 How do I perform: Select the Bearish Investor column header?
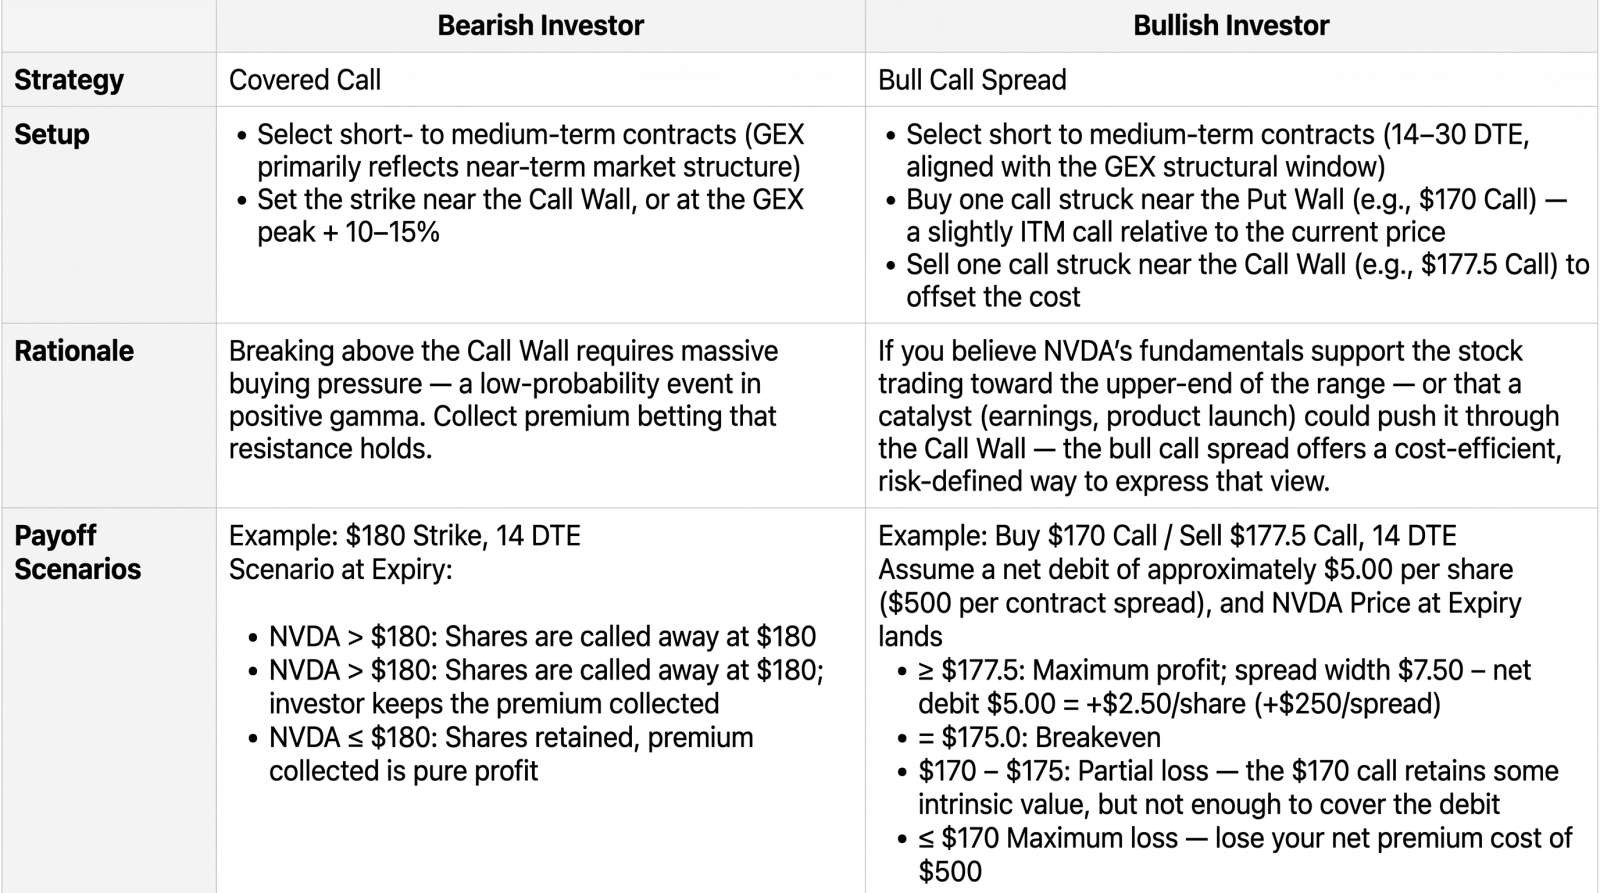540,26
